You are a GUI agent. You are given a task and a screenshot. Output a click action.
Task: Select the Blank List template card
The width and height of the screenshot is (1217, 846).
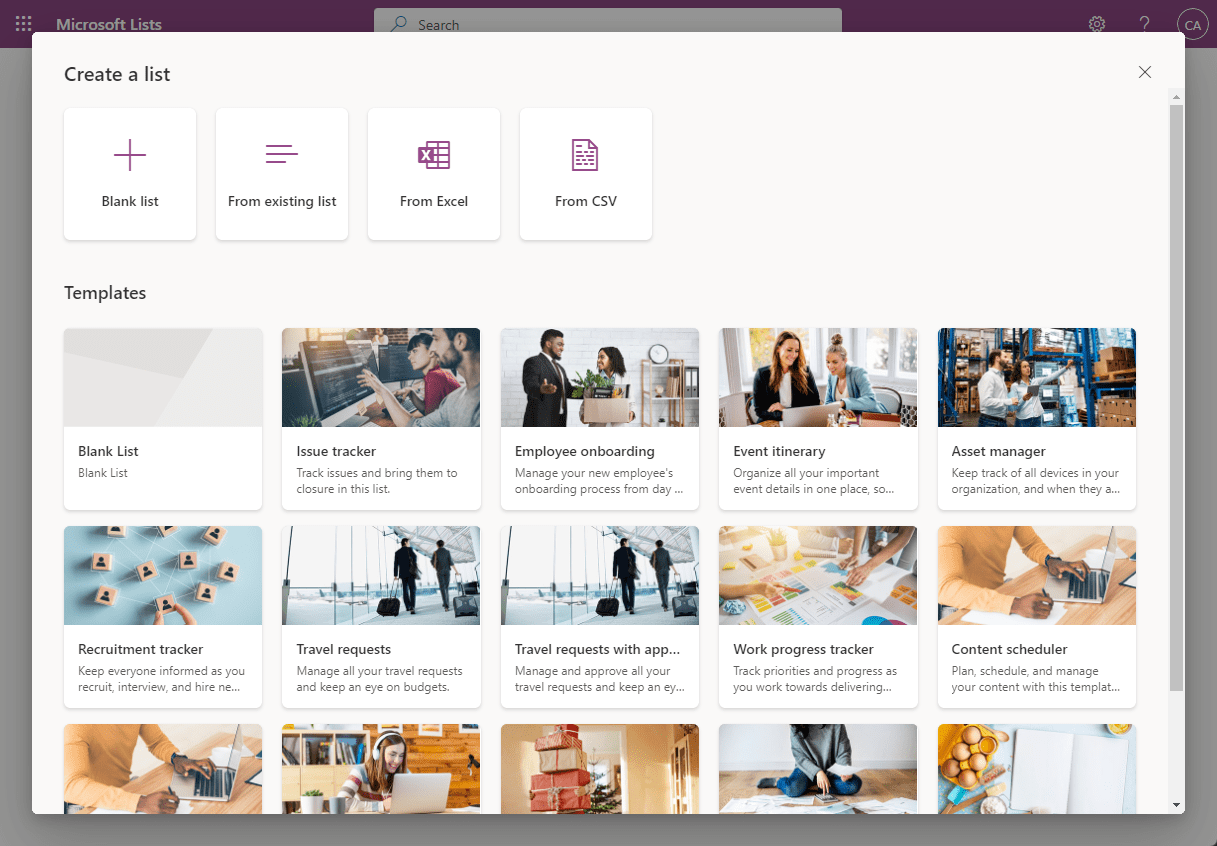163,419
